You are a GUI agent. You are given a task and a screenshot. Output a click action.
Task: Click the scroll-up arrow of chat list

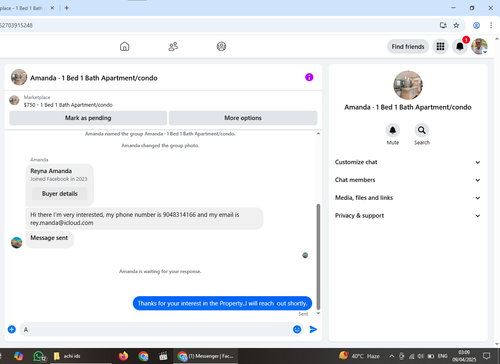tap(318, 134)
